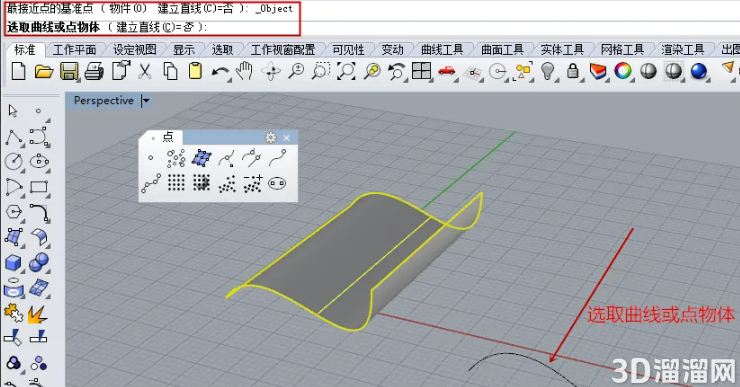Switch to the 选取 tab
The image size is (740, 387).
coord(222,50)
